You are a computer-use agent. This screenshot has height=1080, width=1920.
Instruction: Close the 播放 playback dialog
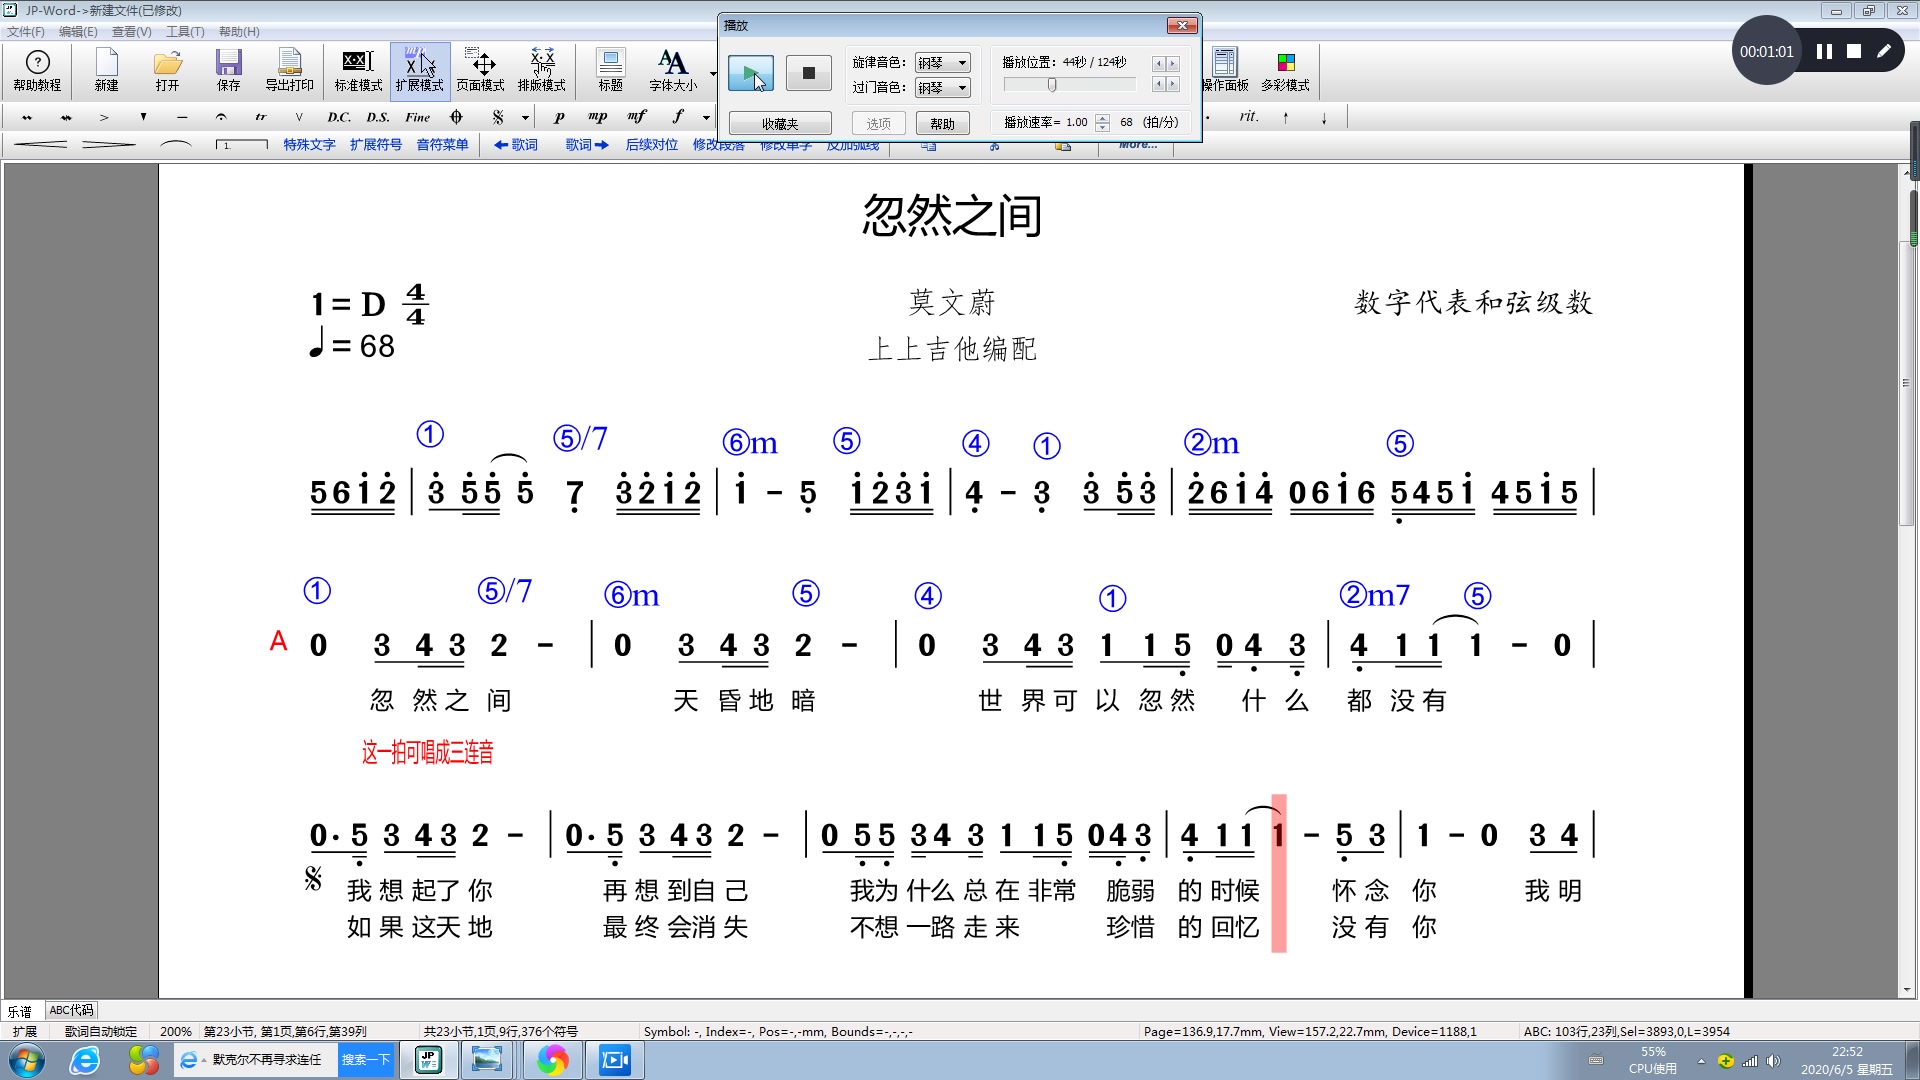1182,25
